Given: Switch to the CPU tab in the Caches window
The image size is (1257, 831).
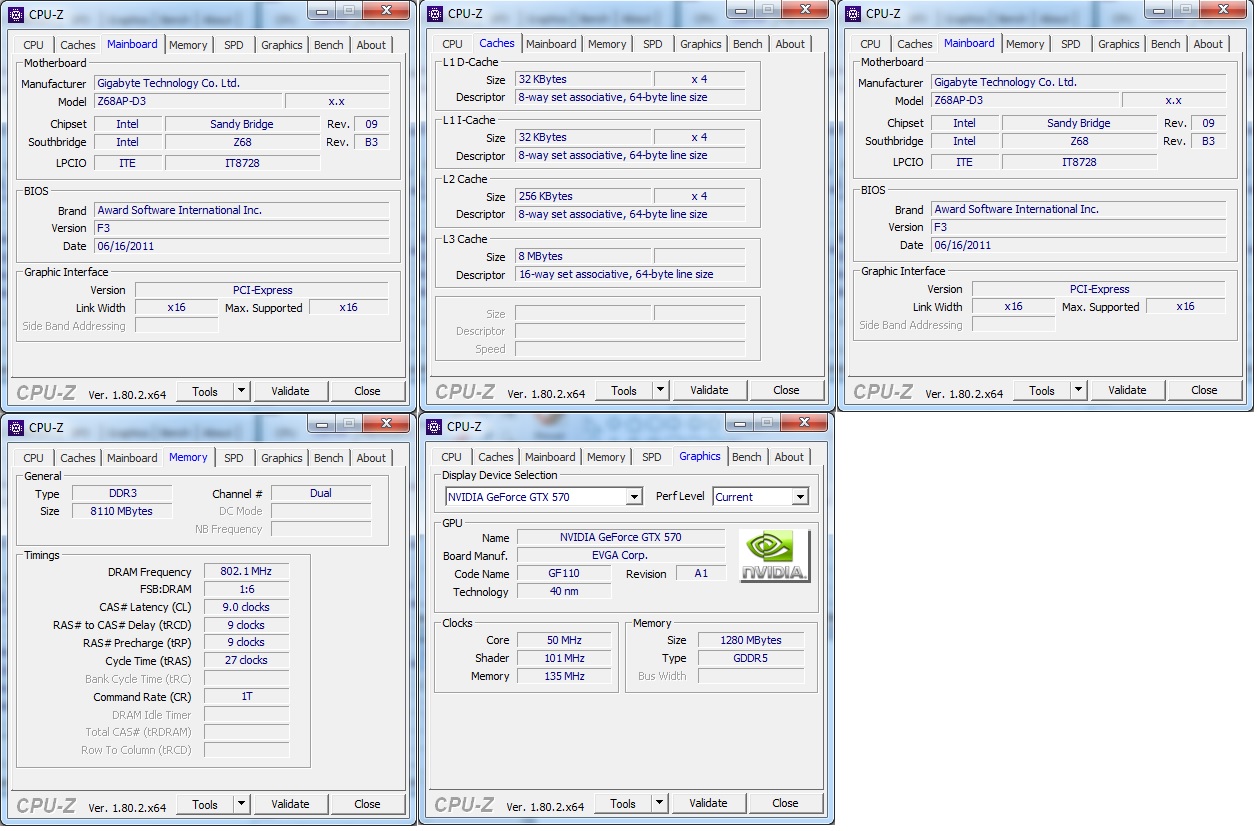Looking at the screenshot, I should coord(453,44).
